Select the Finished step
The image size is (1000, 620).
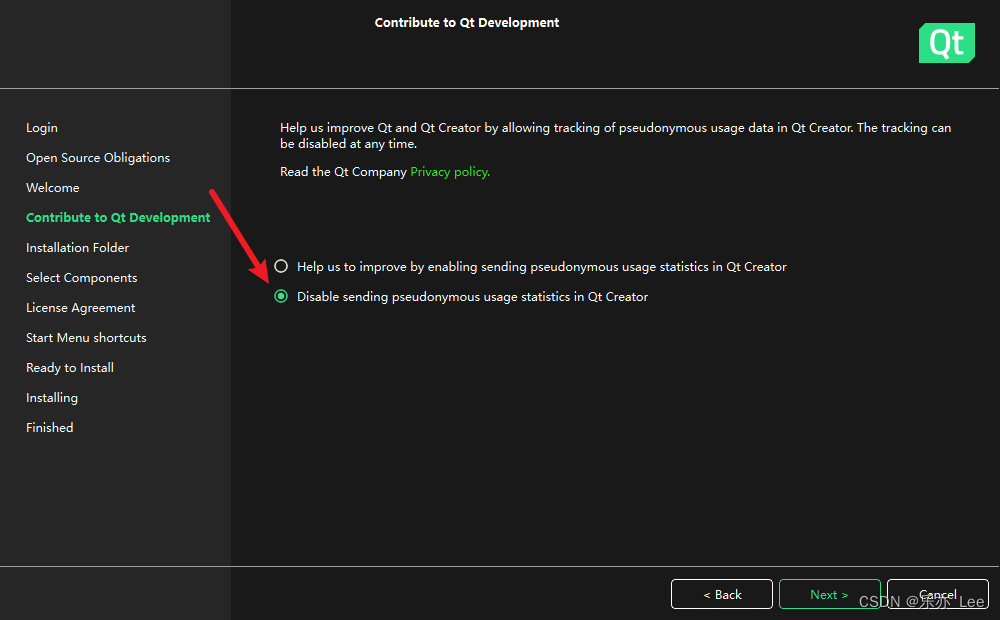coord(50,427)
